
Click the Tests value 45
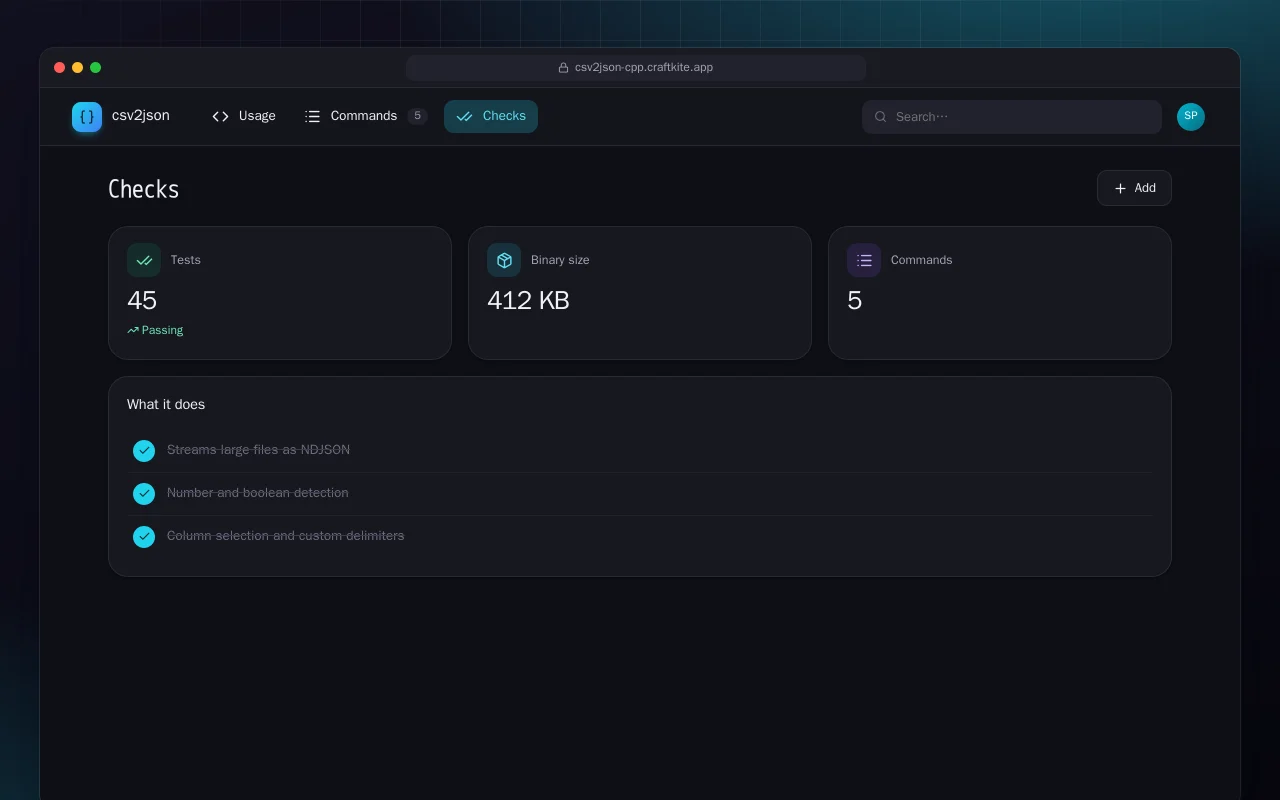click(x=142, y=300)
